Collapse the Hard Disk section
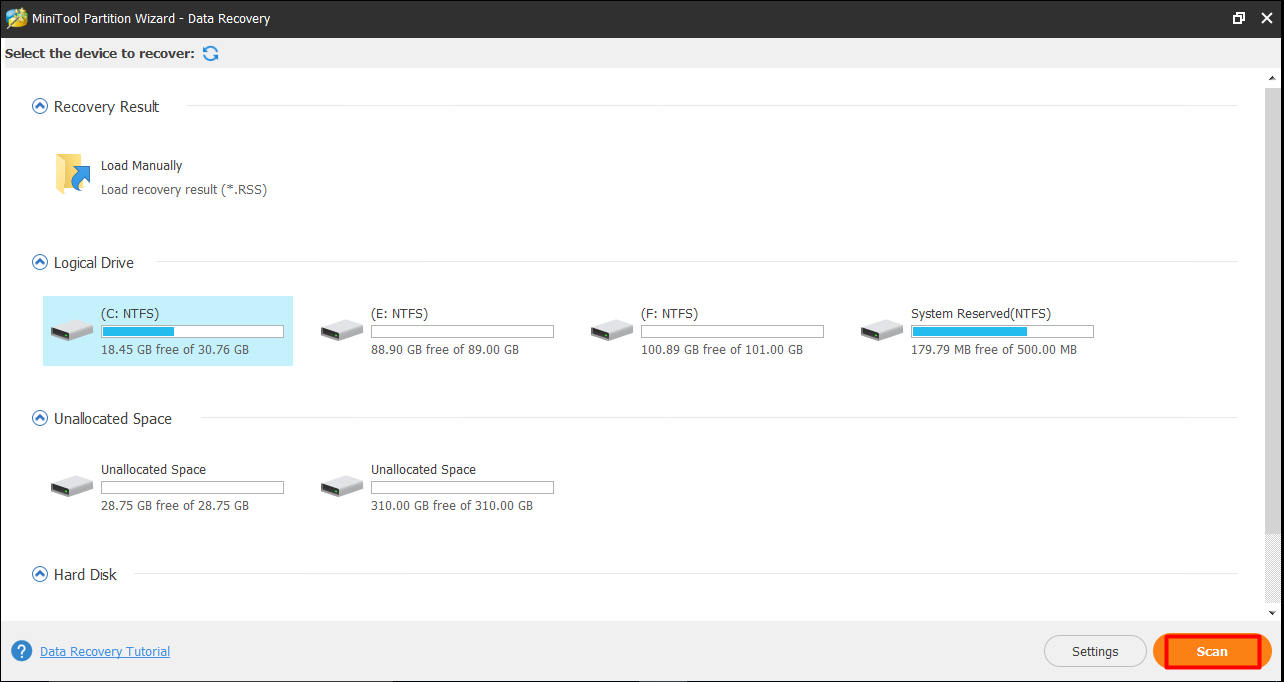Viewport: 1284px width, 682px height. (40, 574)
